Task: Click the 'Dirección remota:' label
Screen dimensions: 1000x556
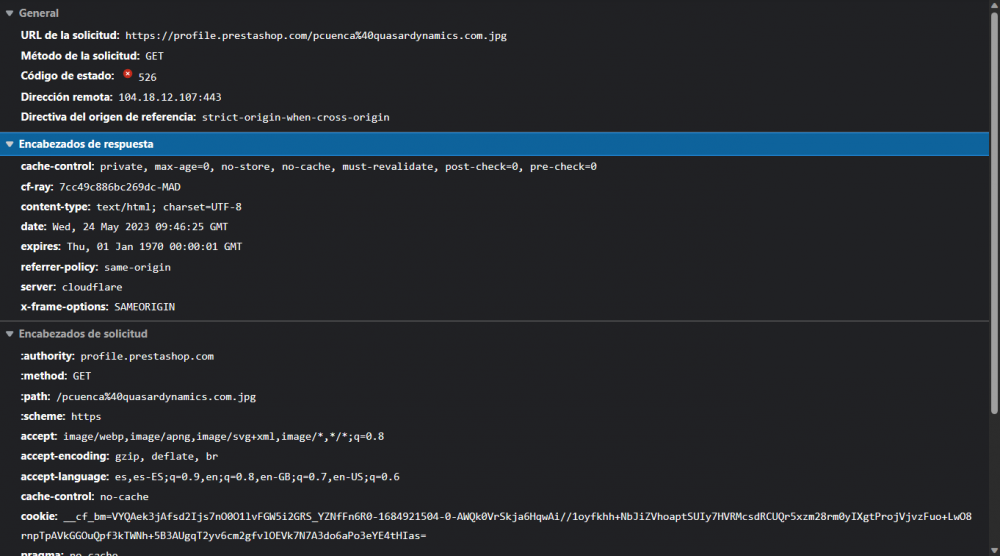Action: pos(66,98)
